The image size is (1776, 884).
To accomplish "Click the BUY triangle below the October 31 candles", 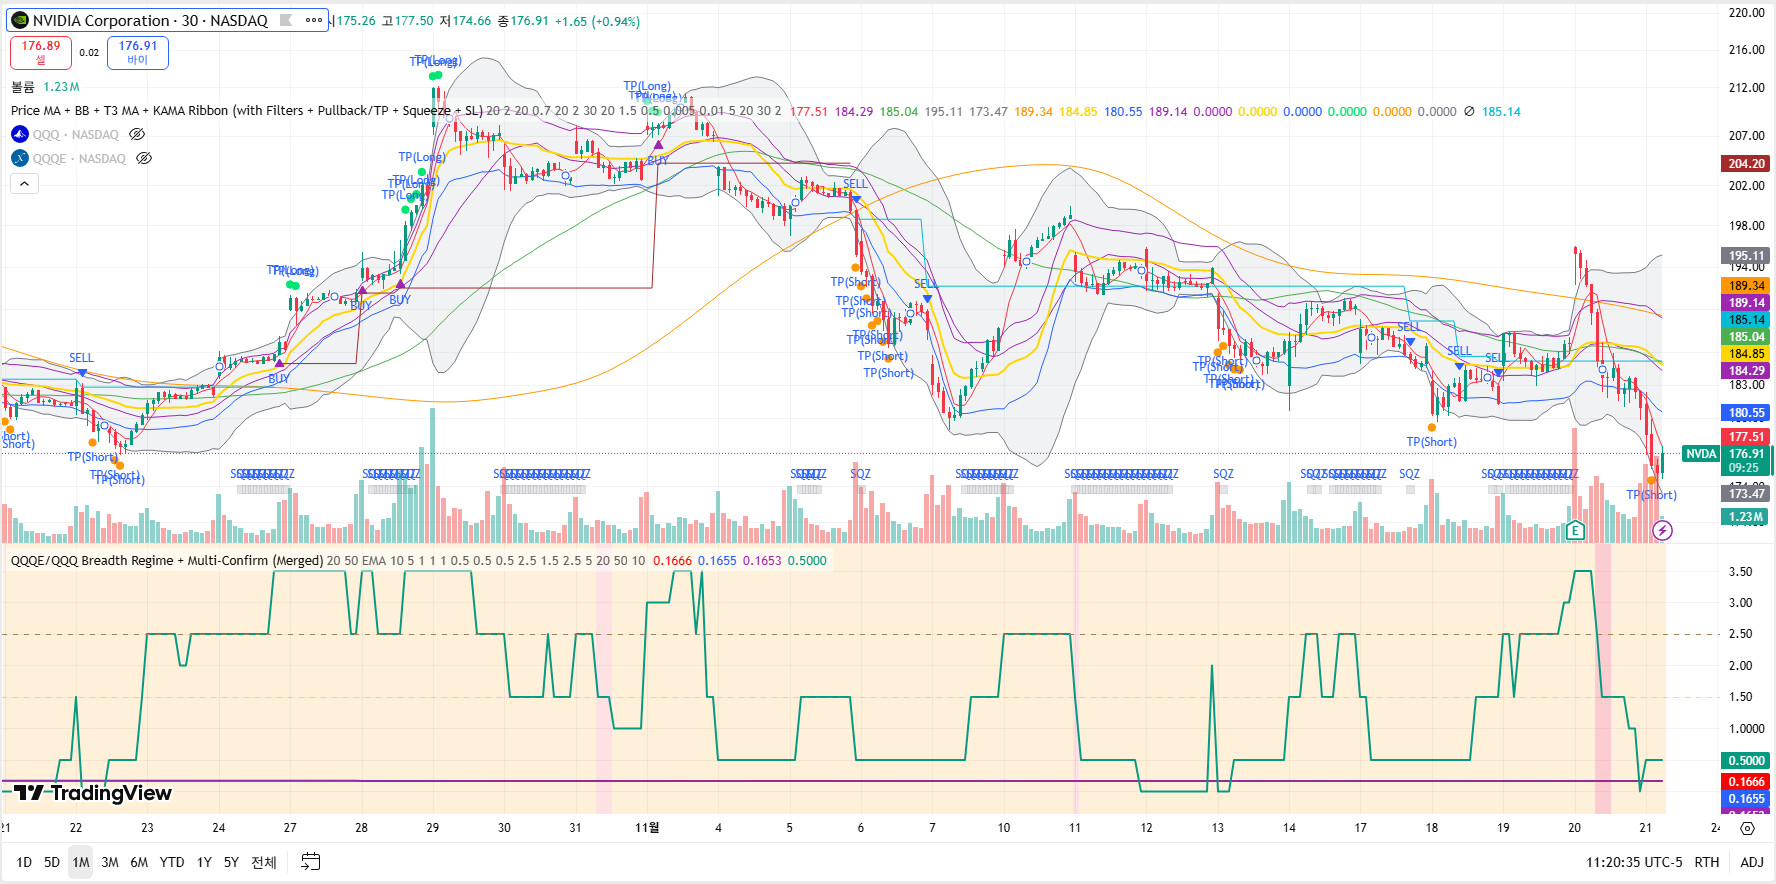I will point(658,146).
